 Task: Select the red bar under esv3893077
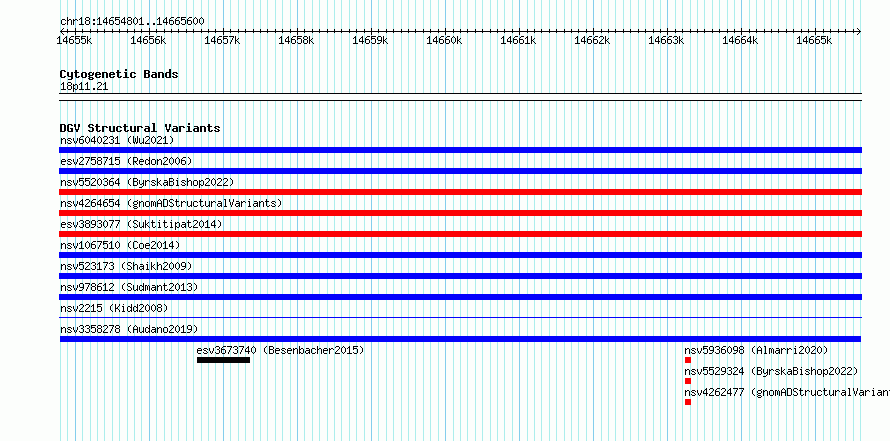460,234
